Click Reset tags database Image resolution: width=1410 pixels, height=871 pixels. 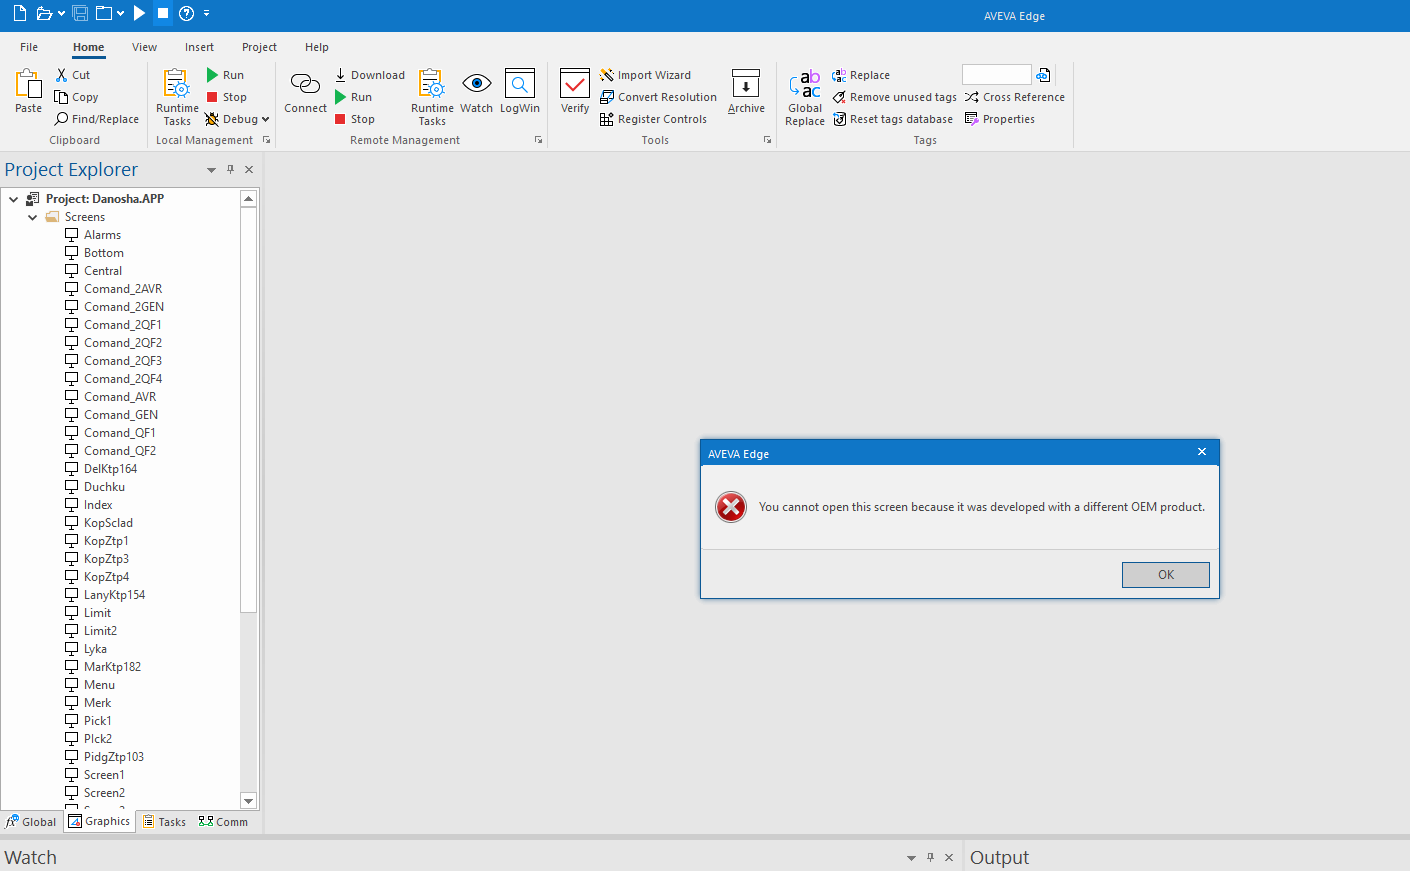click(892, 119)
